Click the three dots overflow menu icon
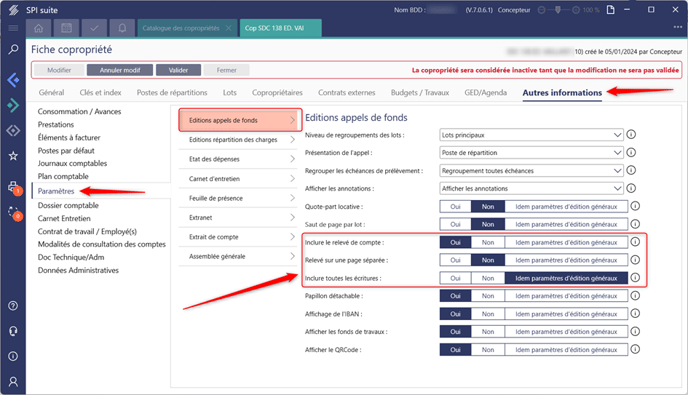 [x=678, y=27]
